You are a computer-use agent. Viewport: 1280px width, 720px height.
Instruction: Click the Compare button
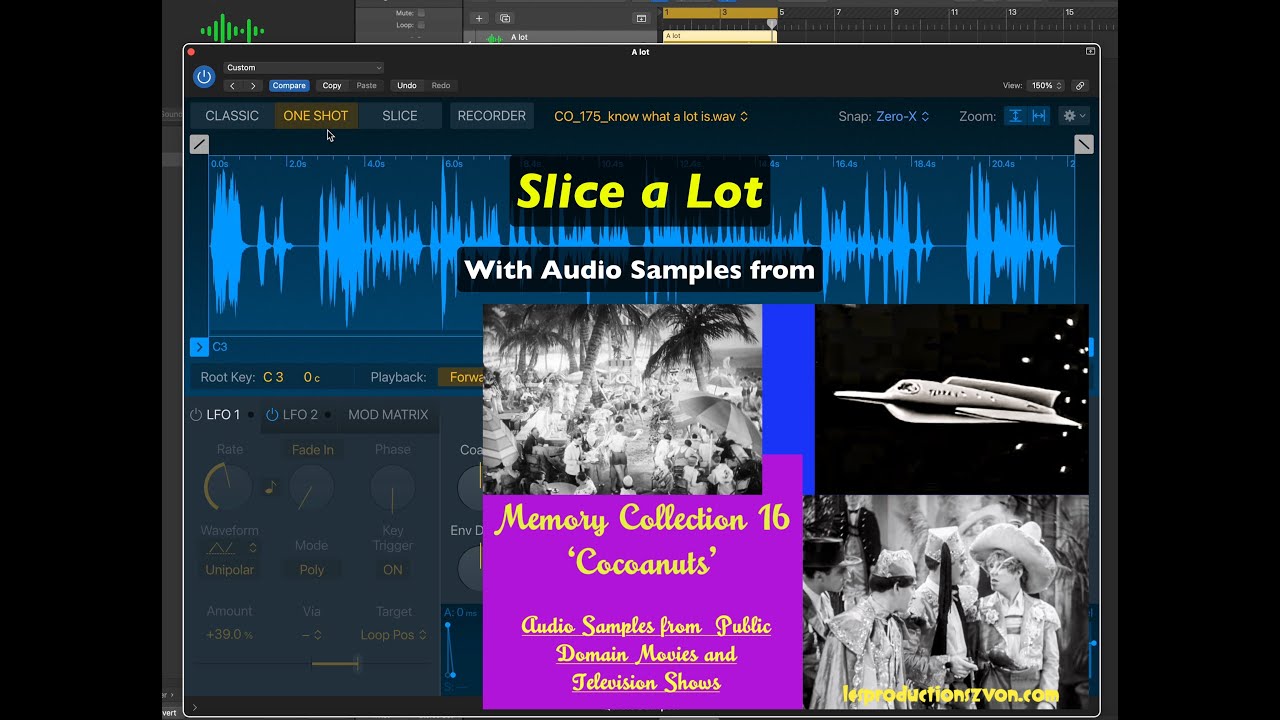click(x=289, y=86)
